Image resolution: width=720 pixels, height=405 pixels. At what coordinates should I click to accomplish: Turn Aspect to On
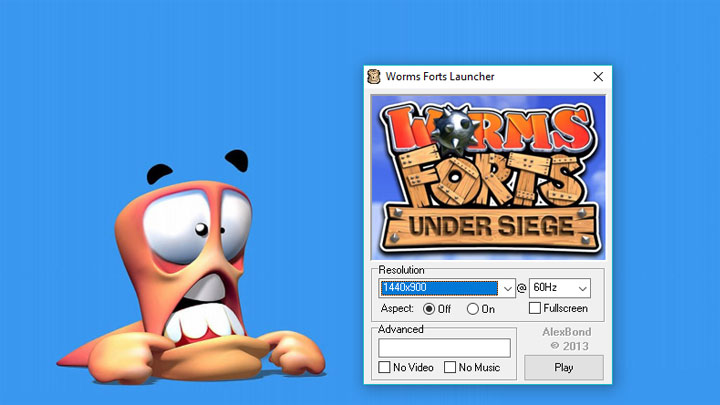pos(472,309)
